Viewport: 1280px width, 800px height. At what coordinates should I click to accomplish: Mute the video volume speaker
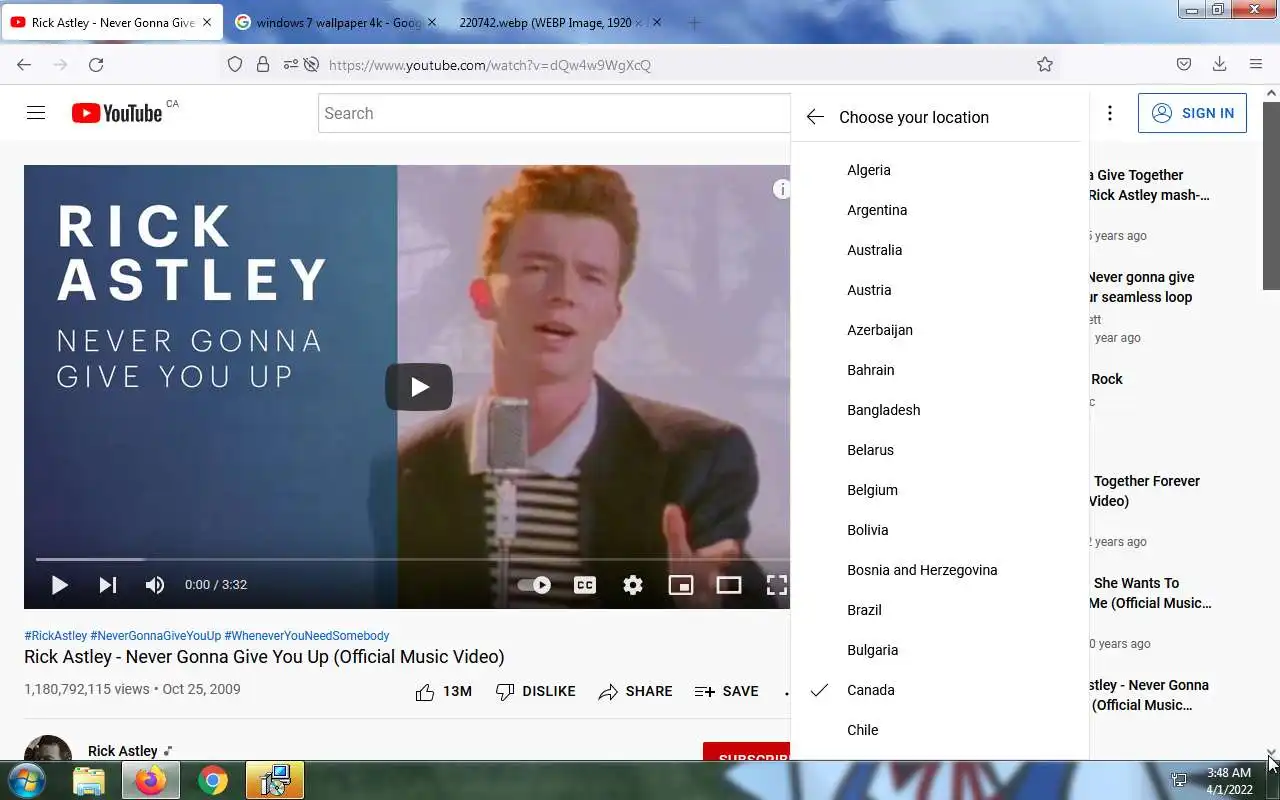click(155, 585)
